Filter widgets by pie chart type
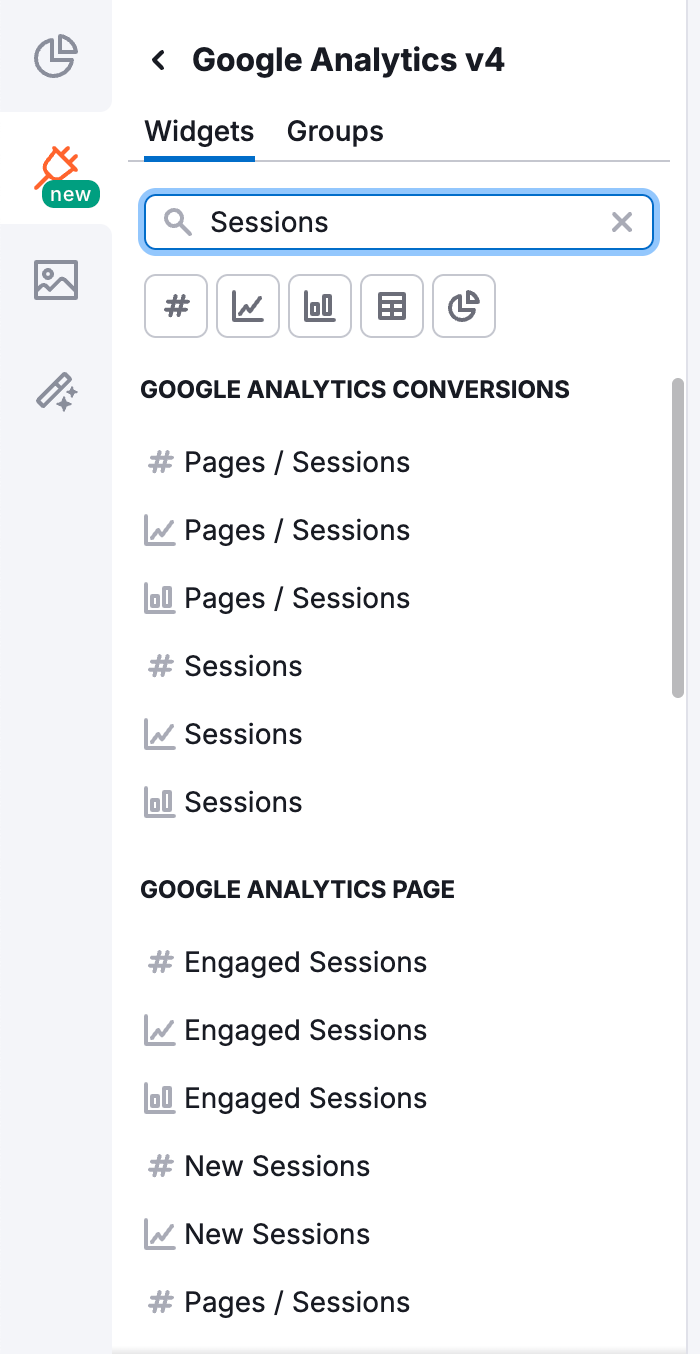 [x=464, y=306]
